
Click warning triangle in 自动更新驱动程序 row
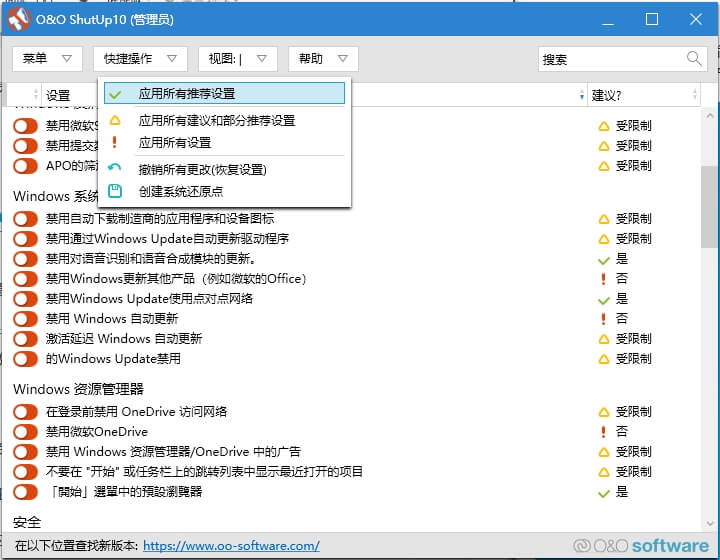(x=604, y=239)
